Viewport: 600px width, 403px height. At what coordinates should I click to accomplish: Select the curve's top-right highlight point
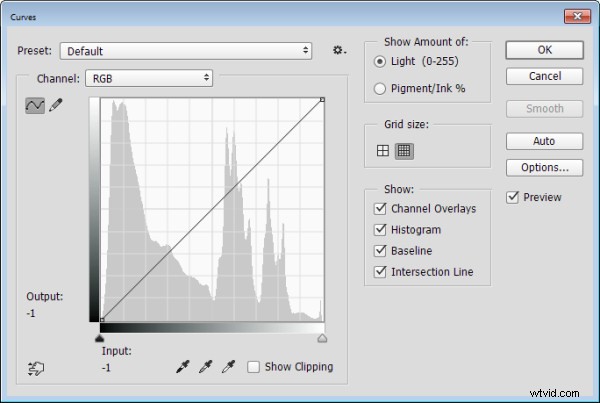click(x=322, y=100)
